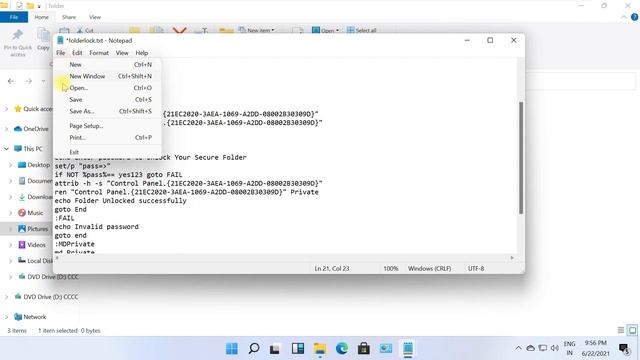Open the ribbon's Open dropdown

click(325, 30)
